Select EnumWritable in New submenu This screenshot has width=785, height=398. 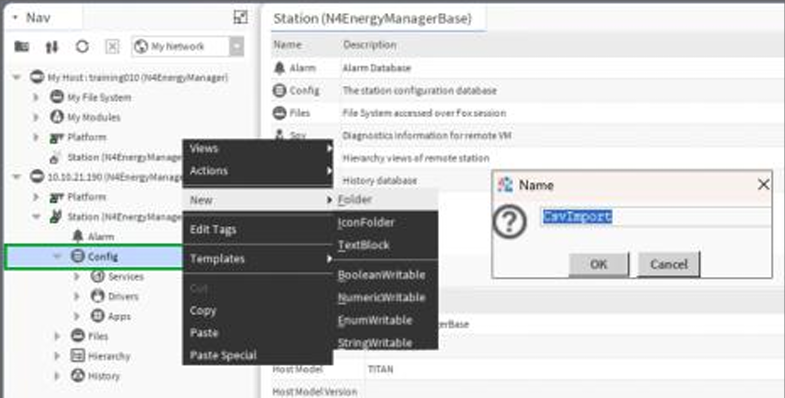tap(385, 320)
